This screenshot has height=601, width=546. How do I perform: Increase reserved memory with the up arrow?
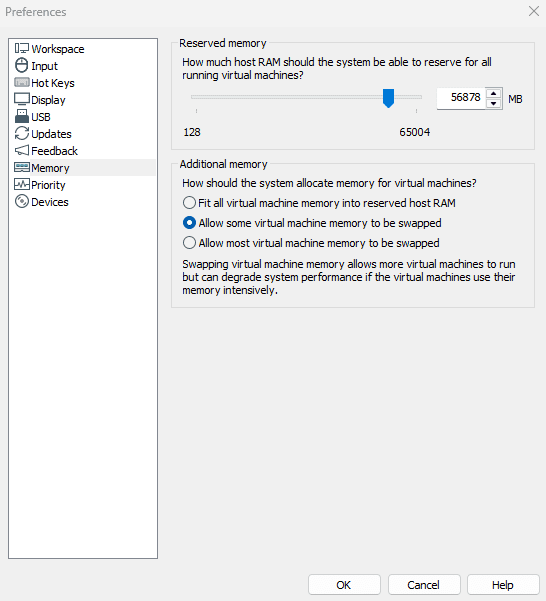point(494,93)
